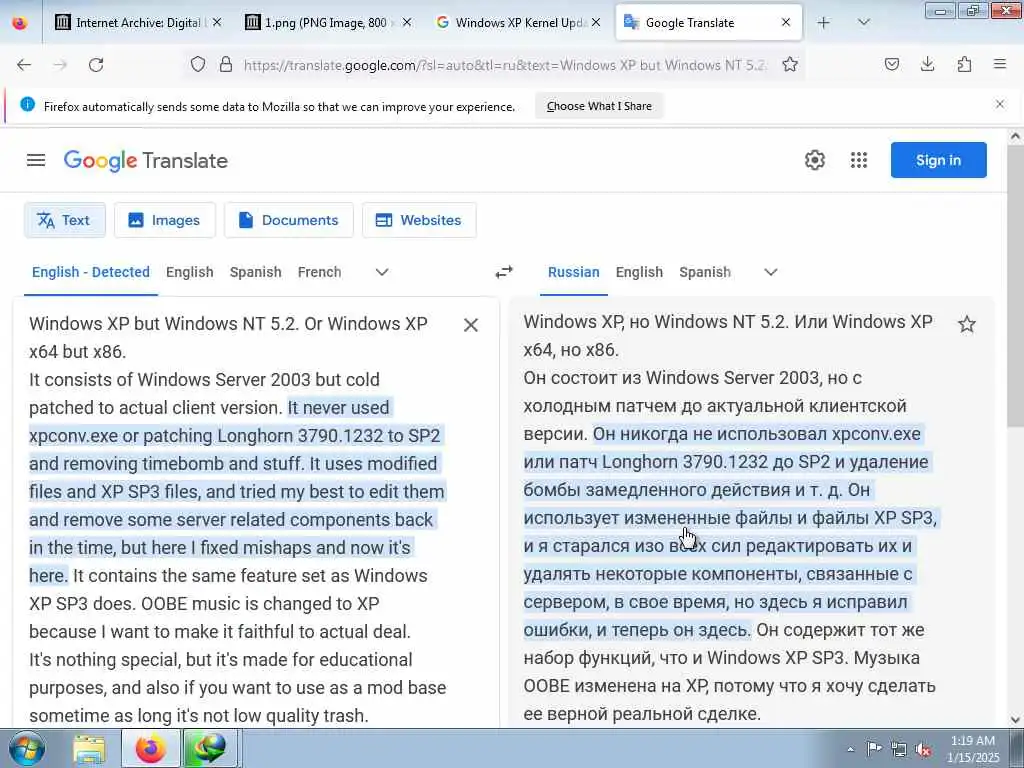Viewport: 1024px width, 768px height.
Task: Select Text translation mode
Action: (65, 220)
